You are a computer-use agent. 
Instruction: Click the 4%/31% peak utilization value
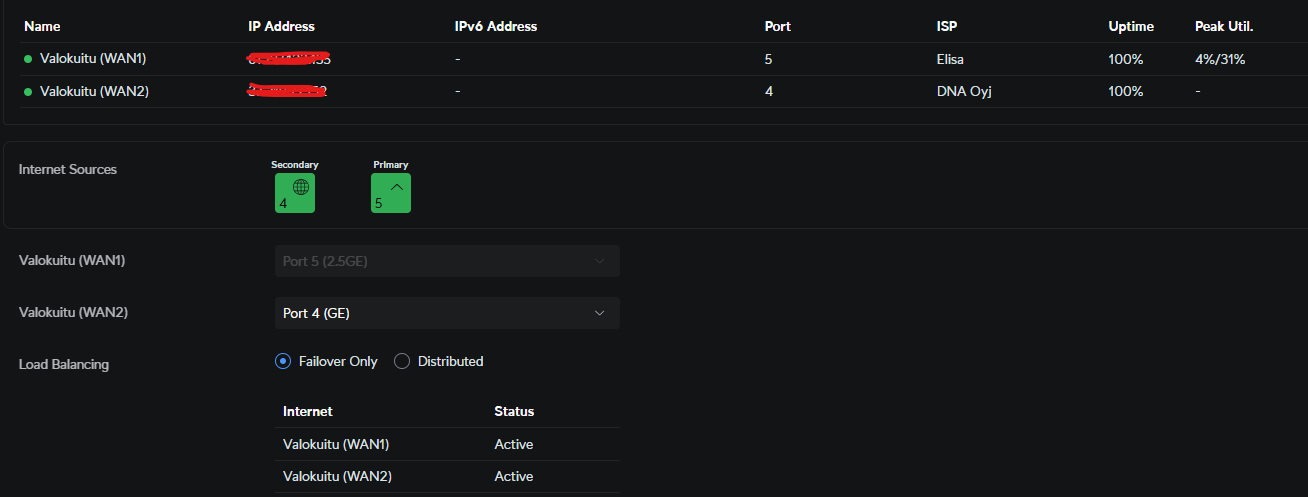tap(1219, 59)
